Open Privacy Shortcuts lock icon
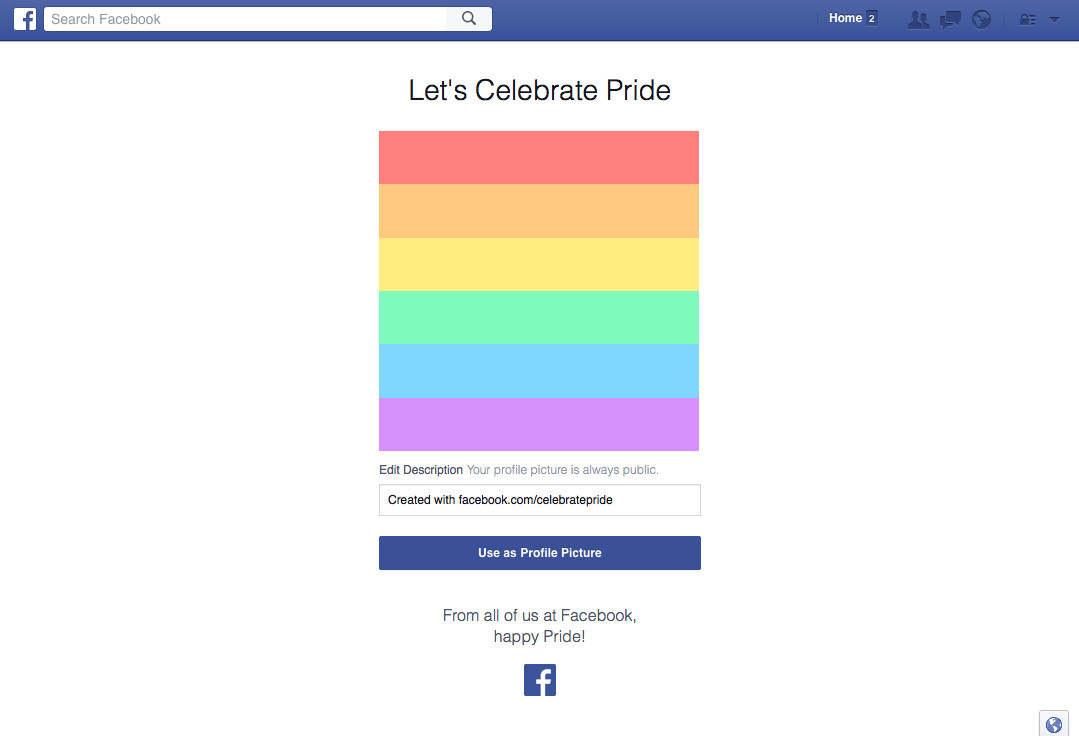This screenshot has height=736, width=1079. 1027,20
